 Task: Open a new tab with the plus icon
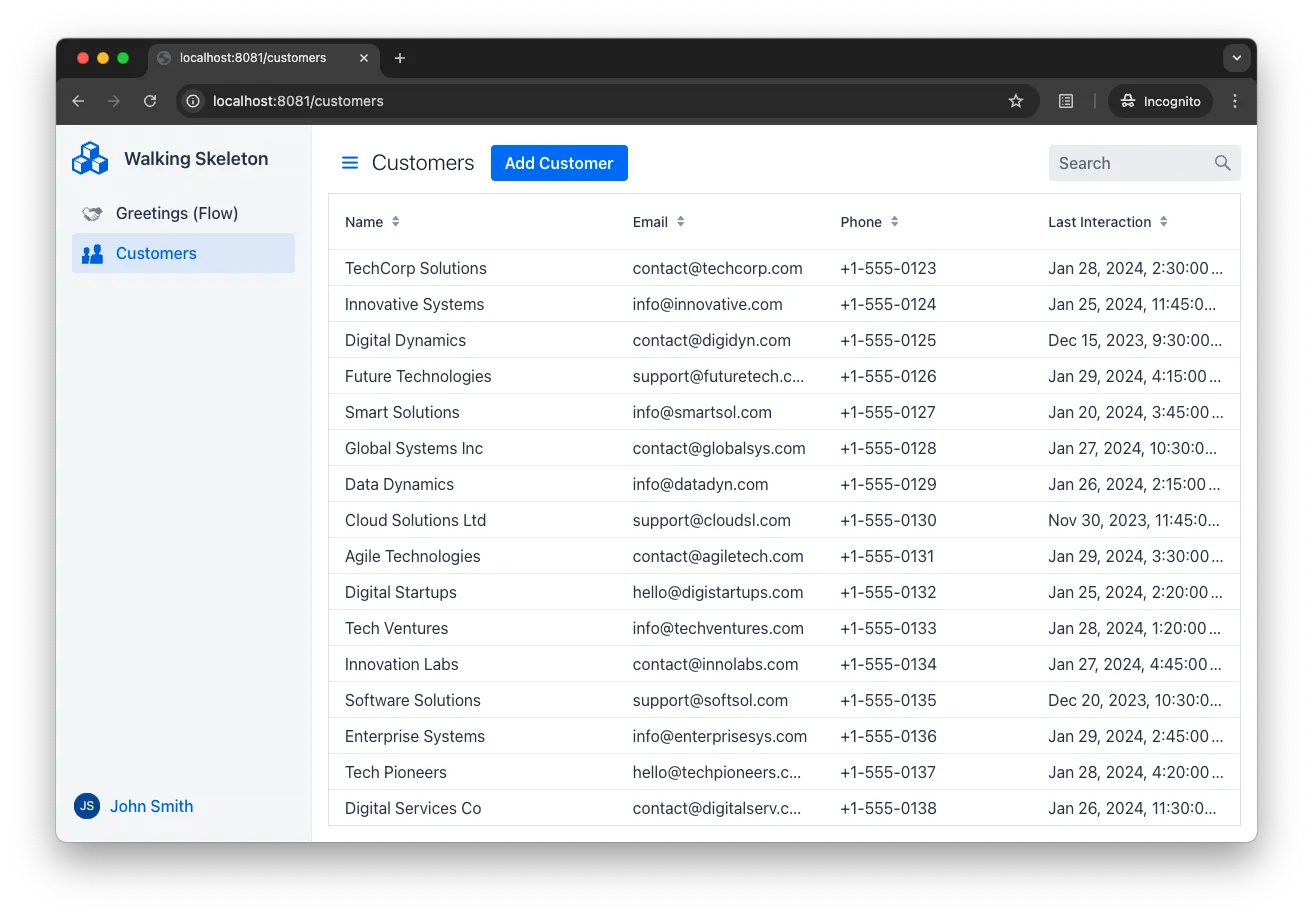(x=399, y=58)
